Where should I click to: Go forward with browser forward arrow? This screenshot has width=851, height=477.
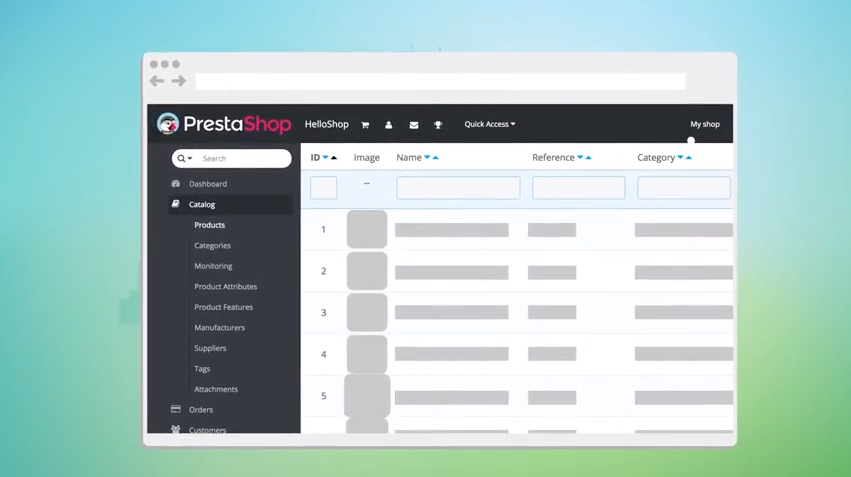[179, 81]
